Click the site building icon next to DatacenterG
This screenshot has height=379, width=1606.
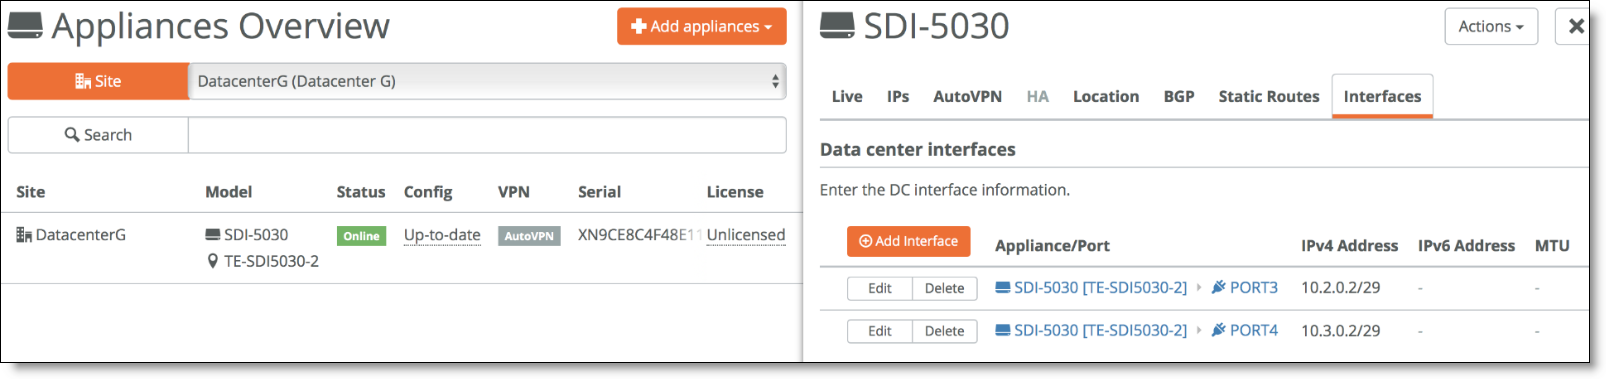24,235
